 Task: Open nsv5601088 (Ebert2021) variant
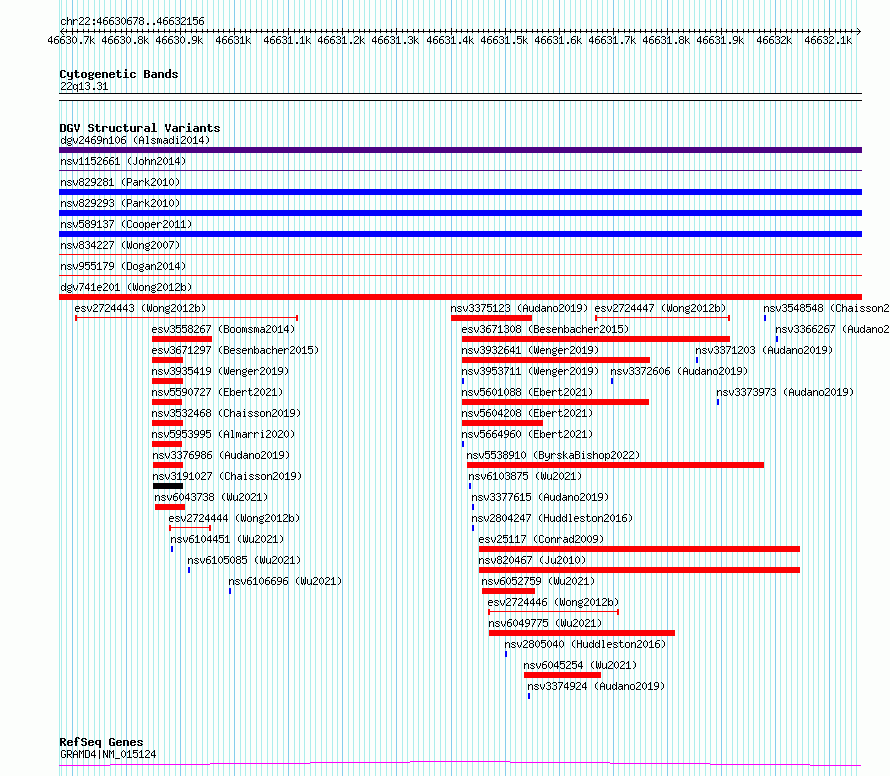(527, 392)
